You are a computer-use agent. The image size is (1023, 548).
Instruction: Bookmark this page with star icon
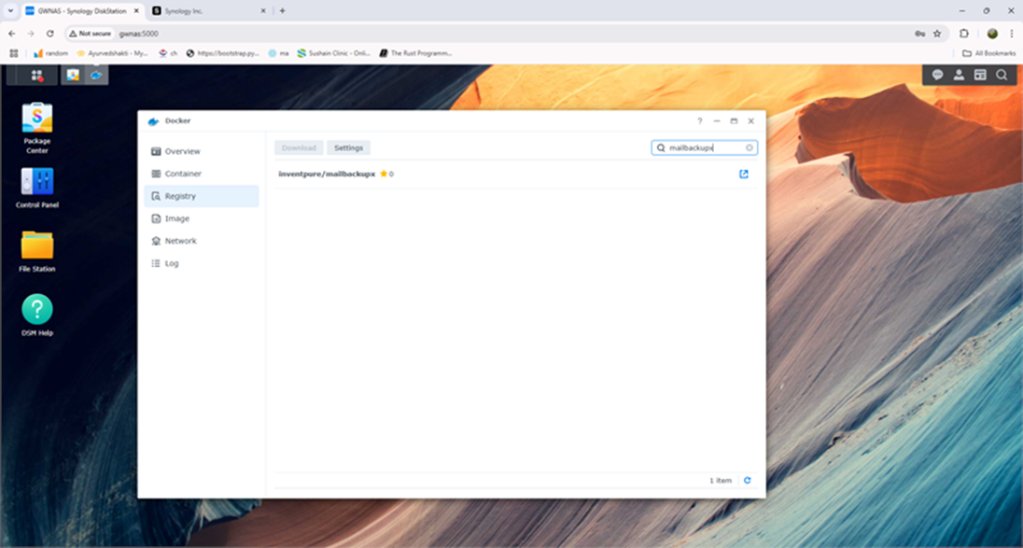[937, 33]
